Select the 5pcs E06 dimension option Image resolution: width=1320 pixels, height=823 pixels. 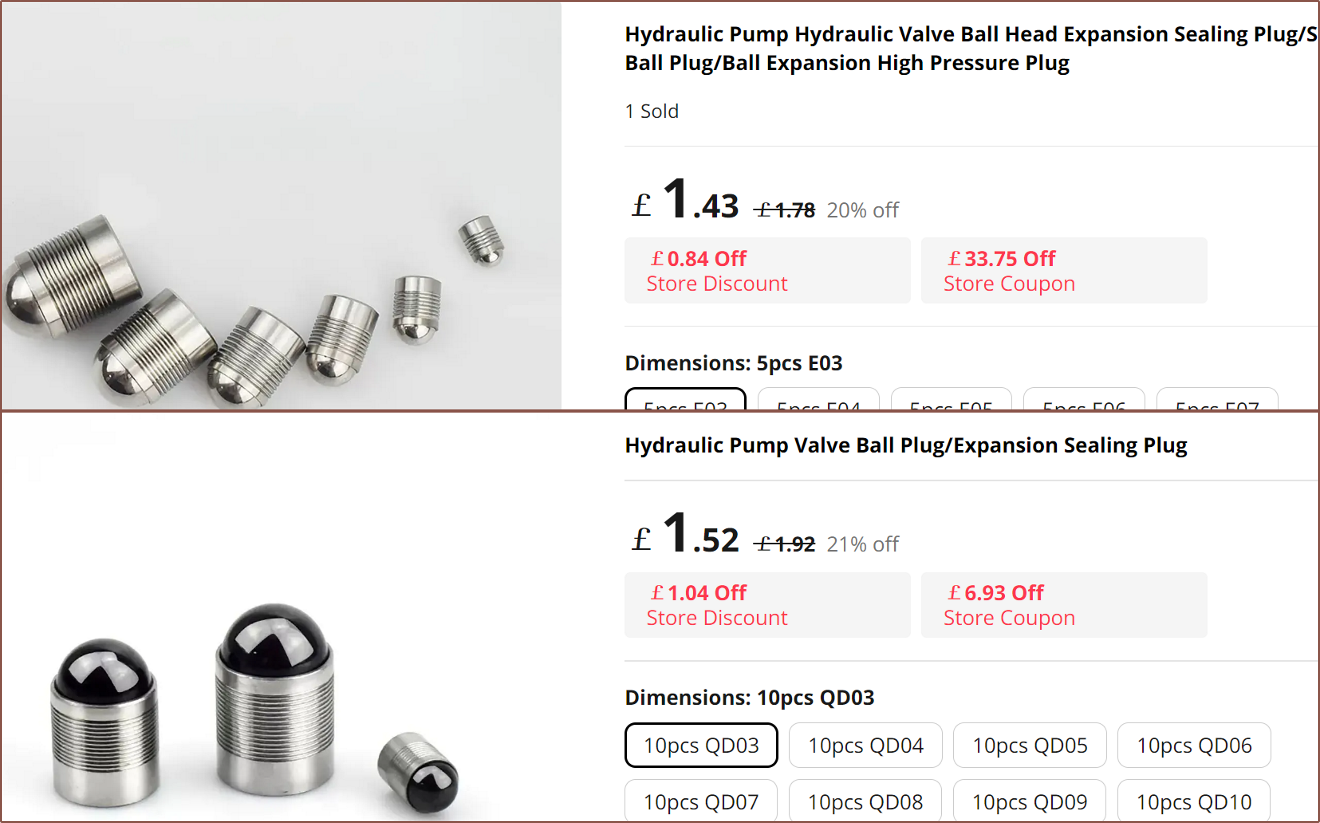1084,401
